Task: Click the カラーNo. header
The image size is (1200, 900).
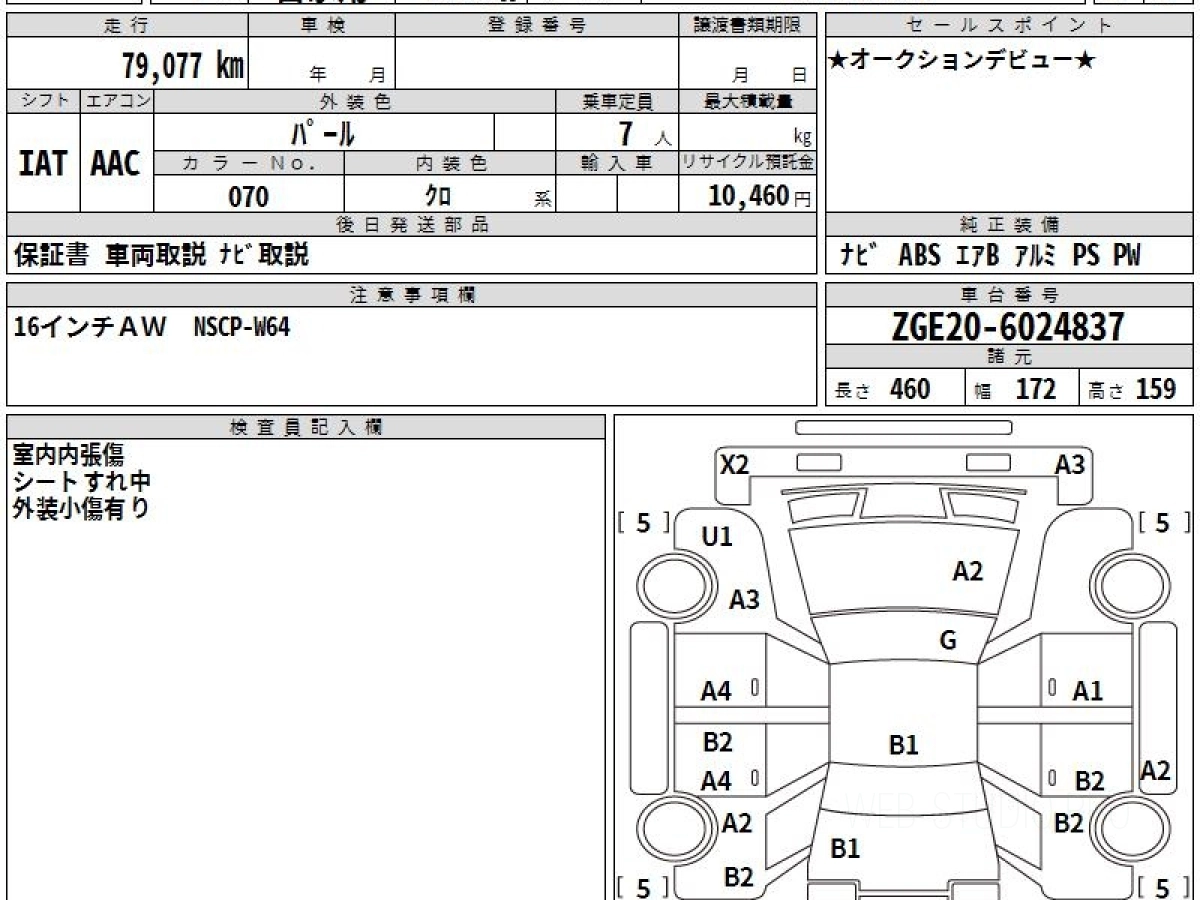Action: (249, 163)
